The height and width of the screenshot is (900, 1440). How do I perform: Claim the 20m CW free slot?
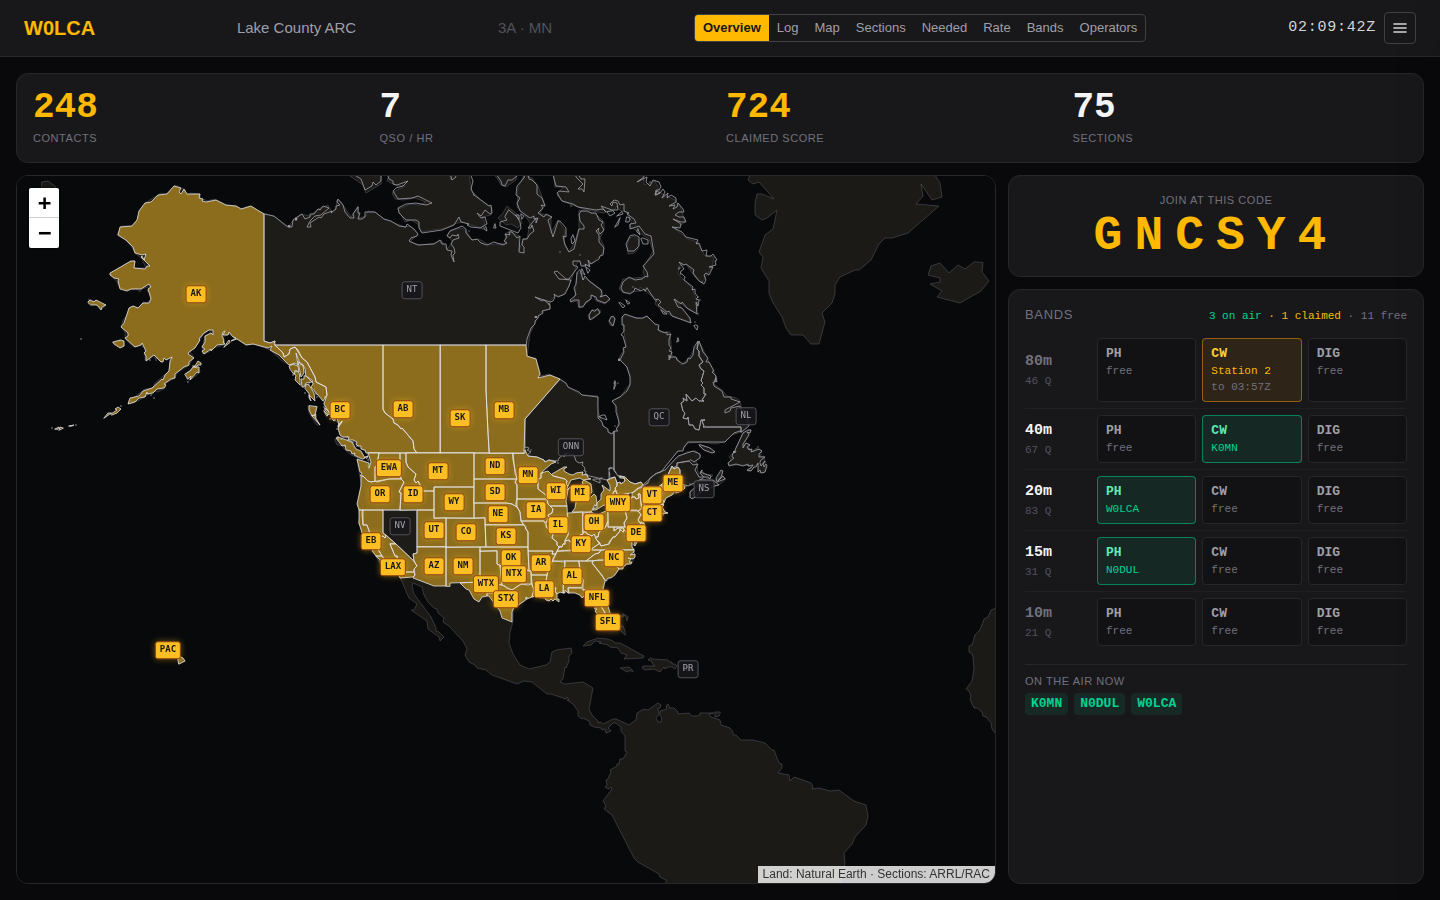1252,500
